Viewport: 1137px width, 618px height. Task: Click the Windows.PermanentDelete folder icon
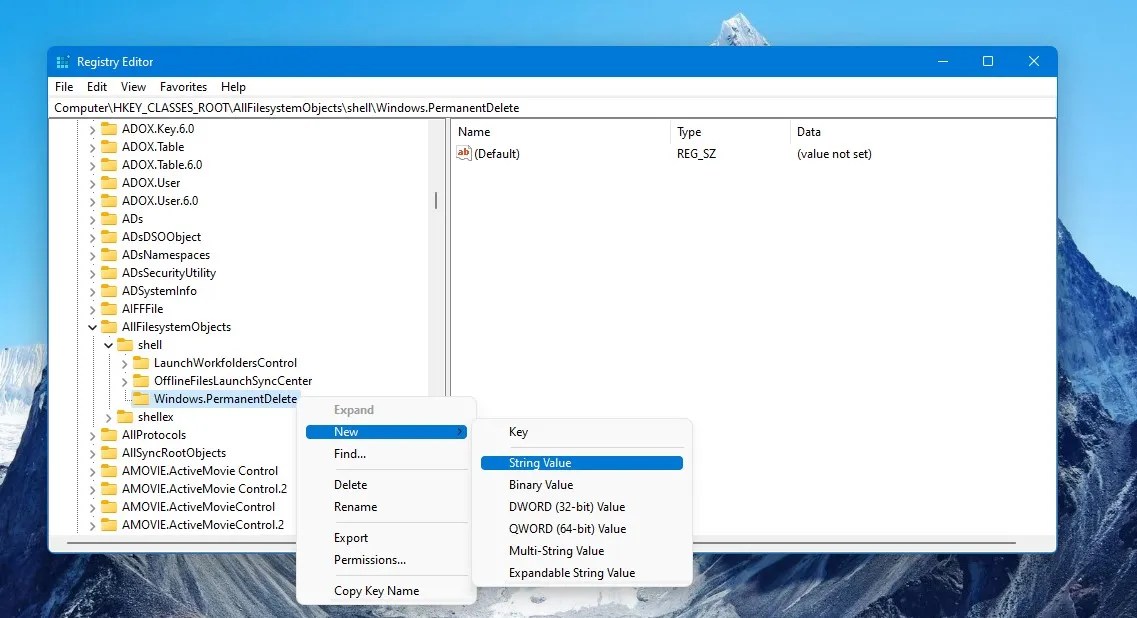[141, 399]
